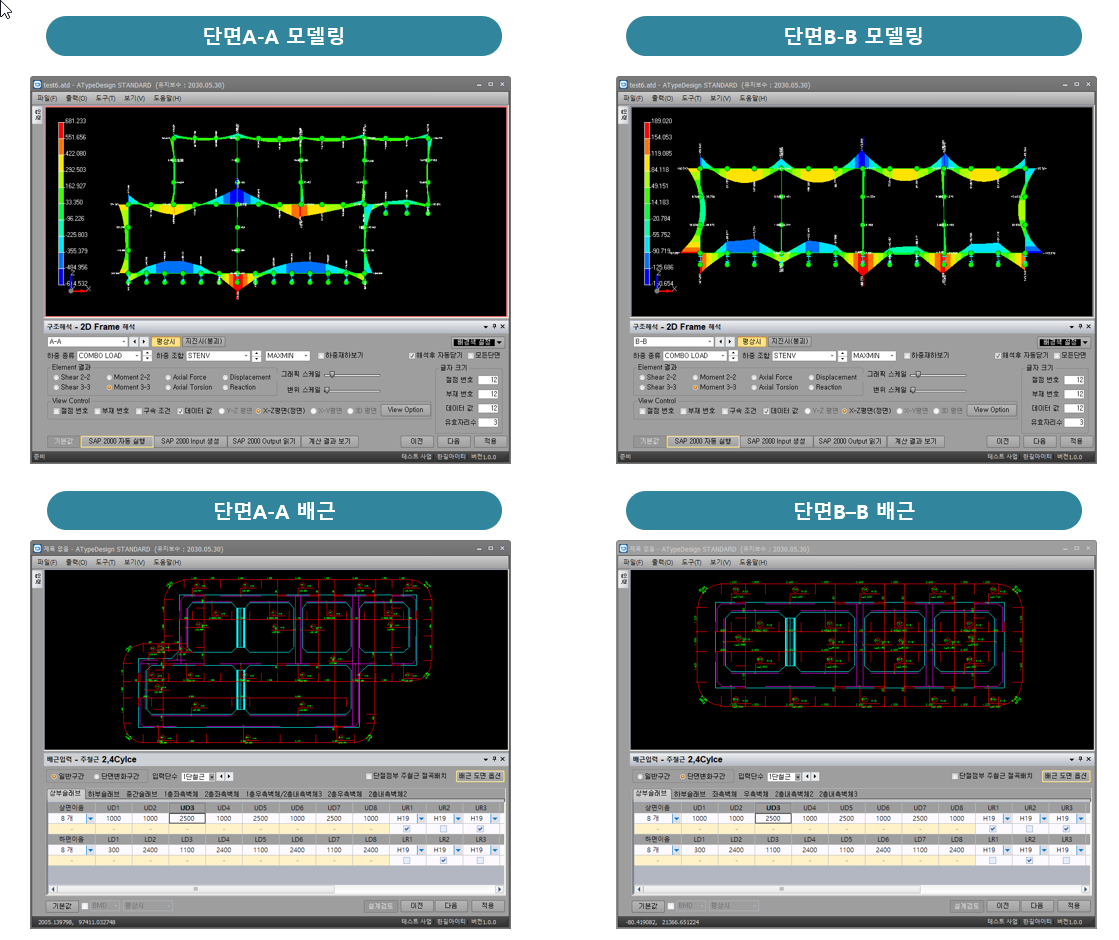Click table scroll-left arrow in A-A rebar window
The image size is (1119, 940).
click(x=53, y=889)
